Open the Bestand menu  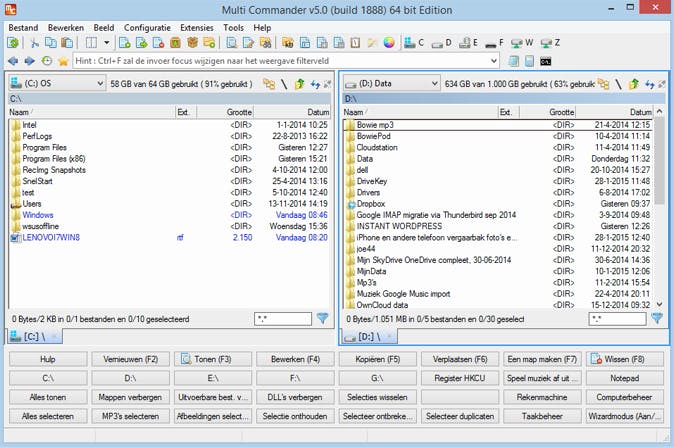[x=23, y=28]
